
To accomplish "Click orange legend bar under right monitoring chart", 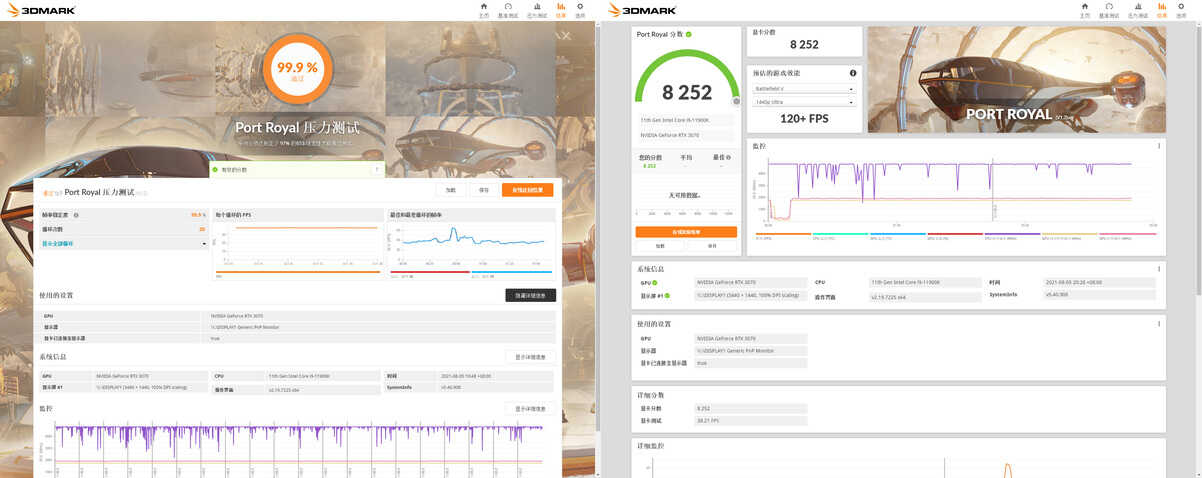I will [783, 235].
